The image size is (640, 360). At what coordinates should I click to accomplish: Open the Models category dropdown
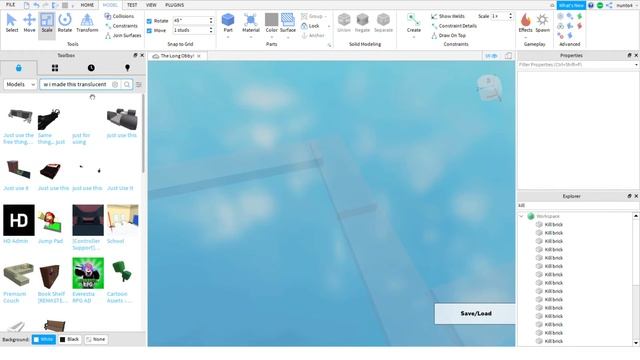pyautogui.click(x=20, y=84)
